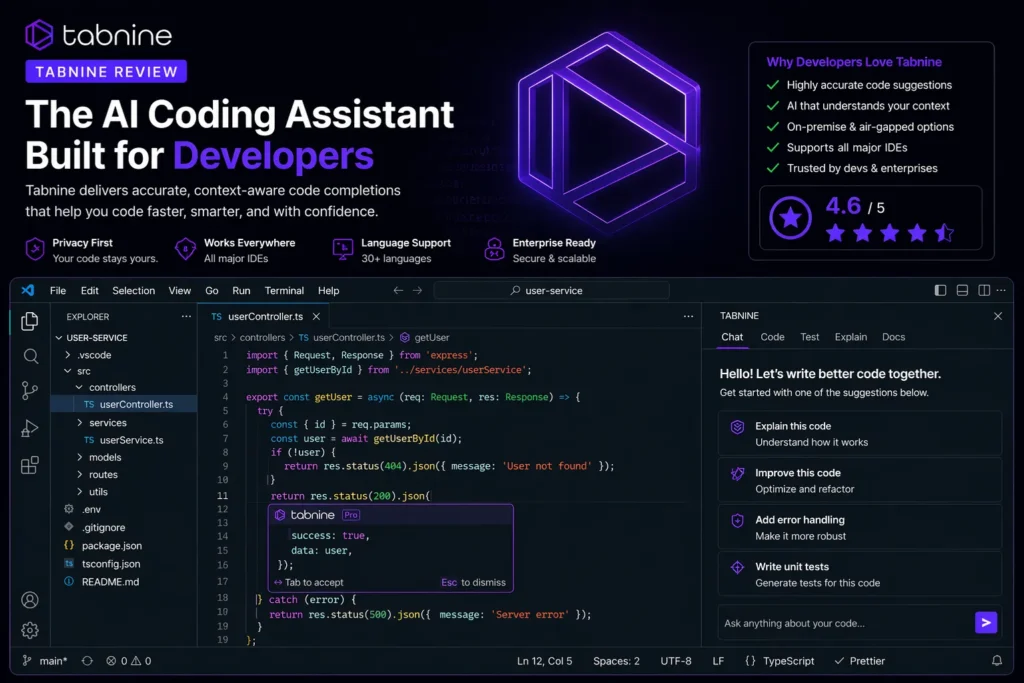Click Spaces: 2 indentation setting
The height and width of the screenshot is (683, 1024).
[x=616, y=661]
